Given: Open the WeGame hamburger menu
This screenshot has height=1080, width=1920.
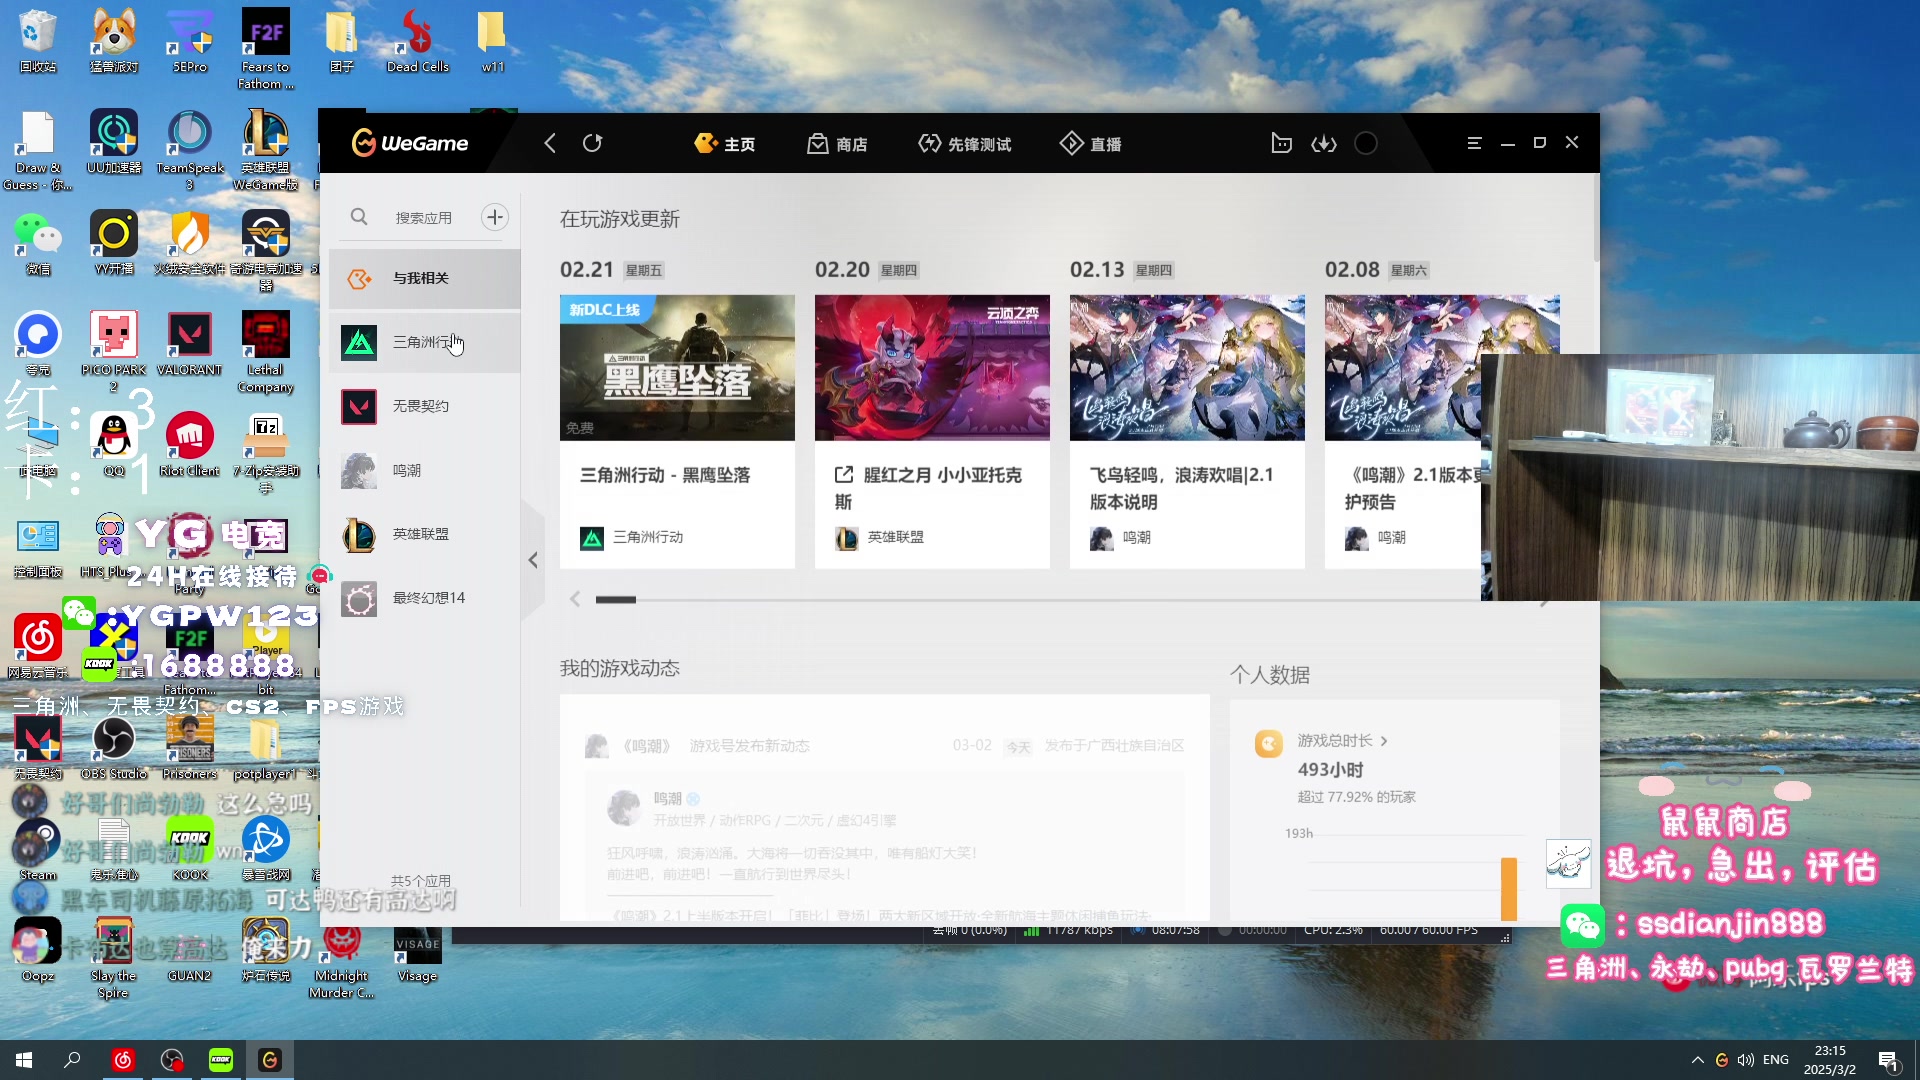Looking at the screenshot, I should [1474, 143].
